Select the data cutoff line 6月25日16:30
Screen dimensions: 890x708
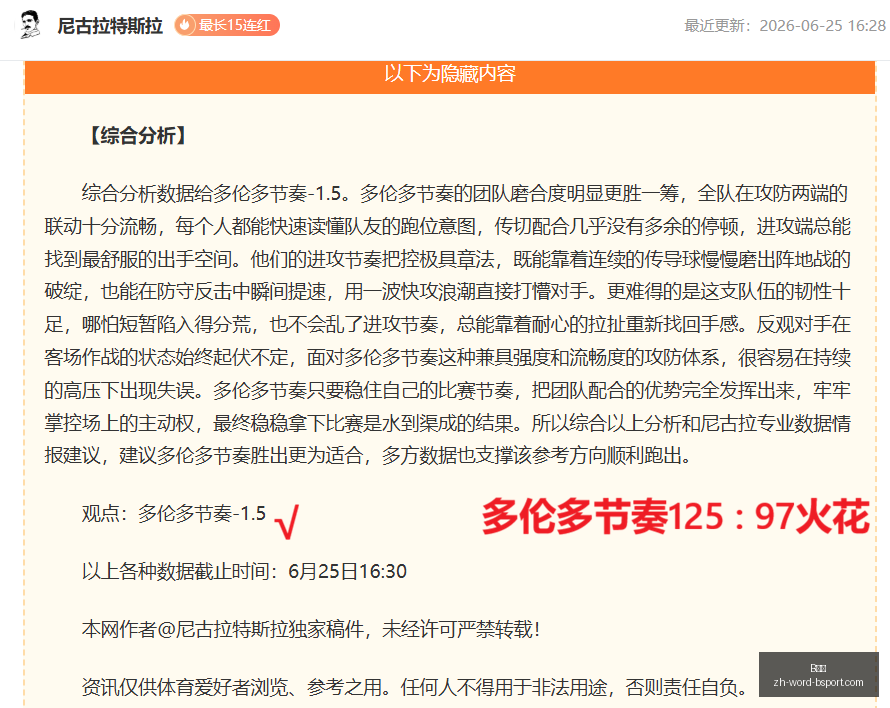pos(244,571)
